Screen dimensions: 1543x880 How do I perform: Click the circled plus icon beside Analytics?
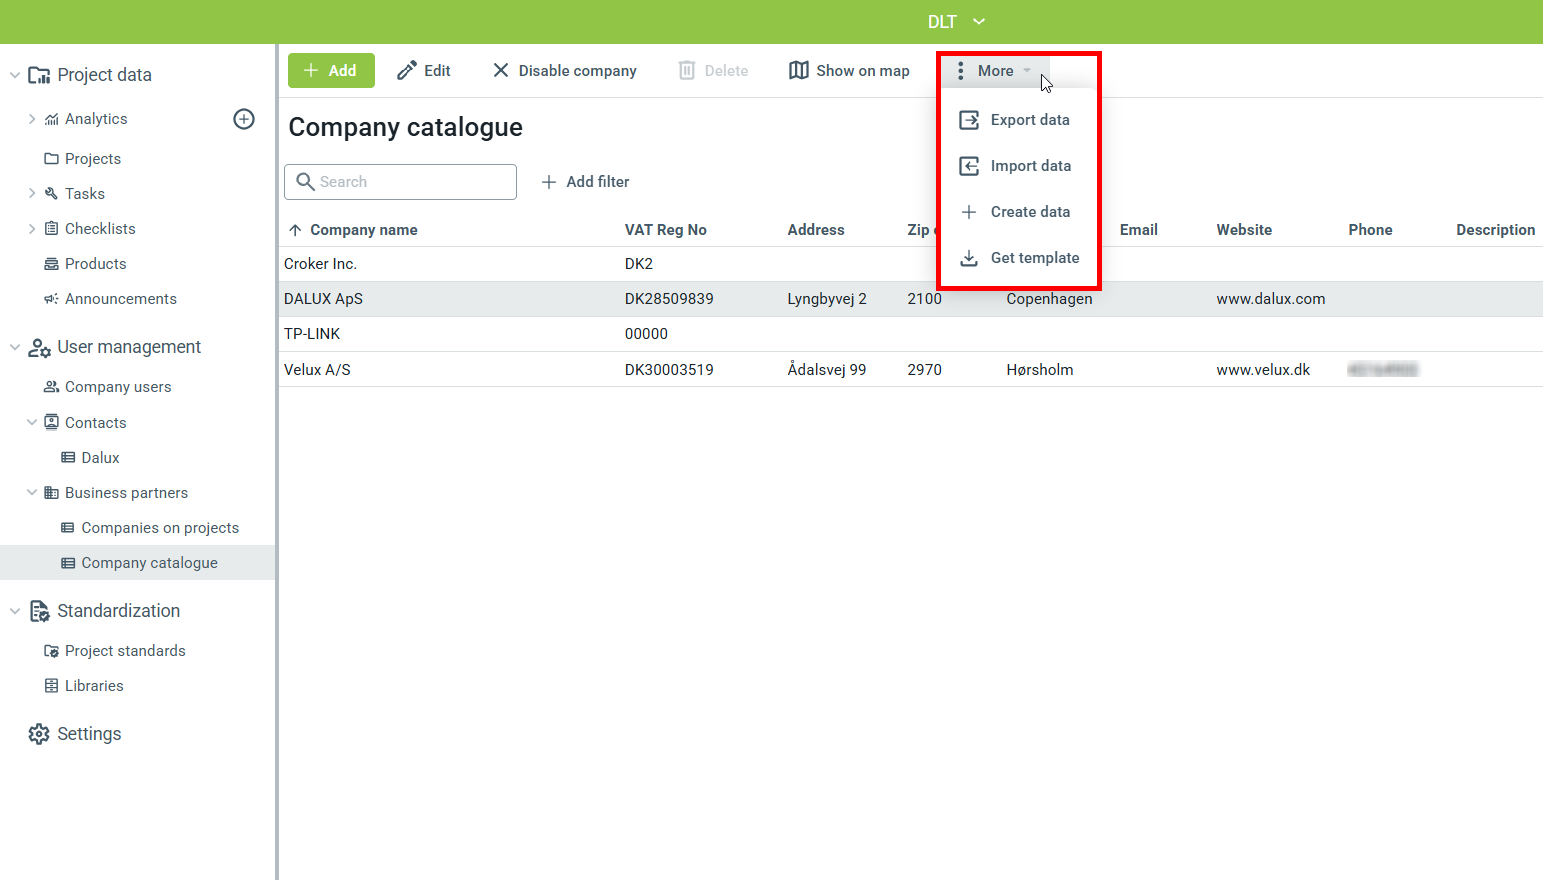point(244,119)
